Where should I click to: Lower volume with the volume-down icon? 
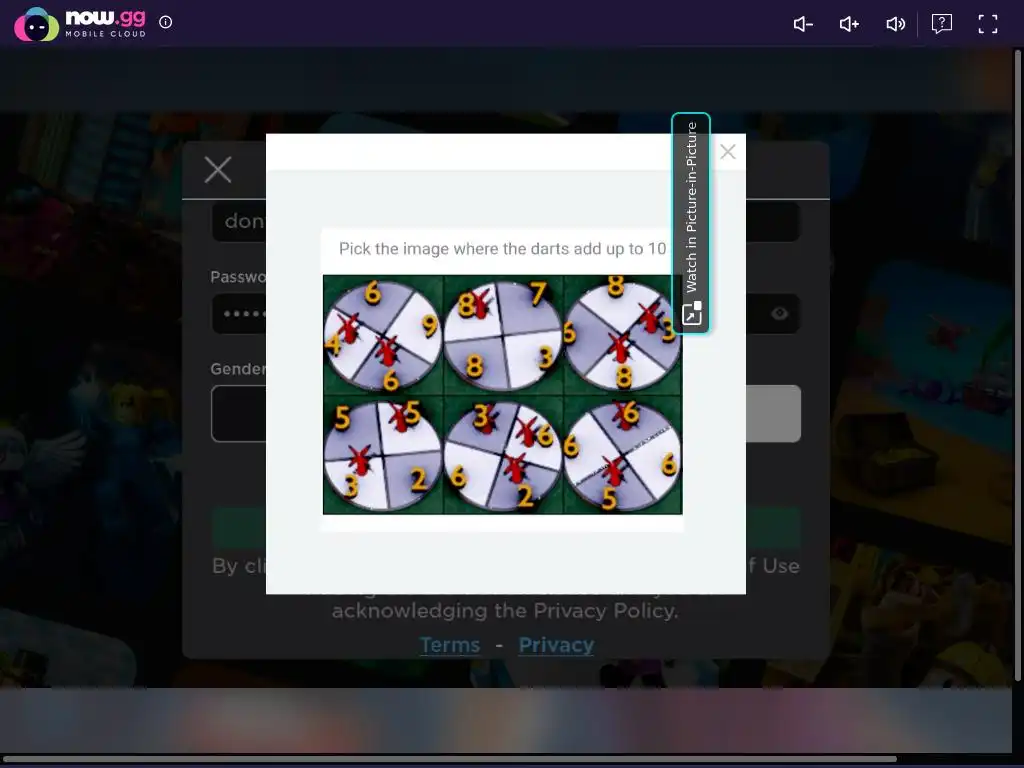(x=803, y=24)
